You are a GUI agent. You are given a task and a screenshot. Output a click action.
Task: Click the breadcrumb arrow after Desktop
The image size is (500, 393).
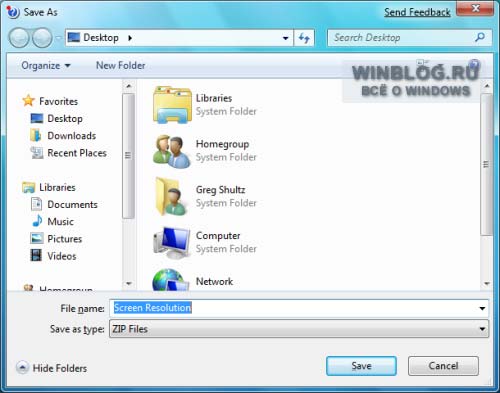(x=130, y=38)
